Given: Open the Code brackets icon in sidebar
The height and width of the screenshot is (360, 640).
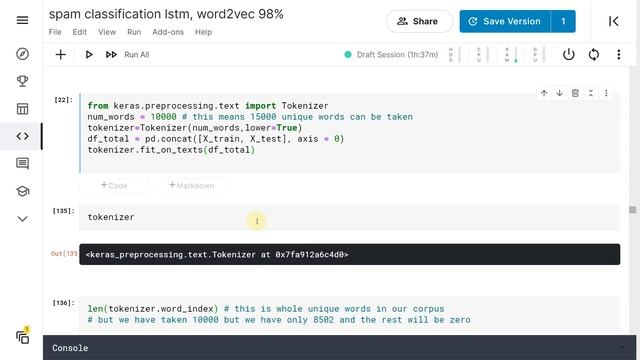Looking at the screenshot, I should tap(22, 136).
